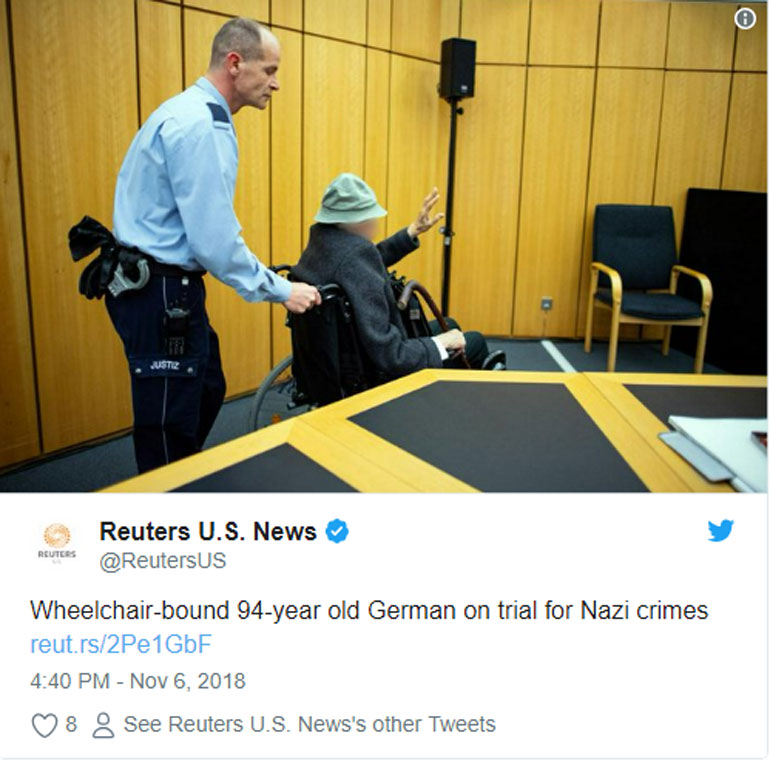Click the JUSTIZ label on the trousers
Screen dimensions: 770x761
click(x=165, y=365)
